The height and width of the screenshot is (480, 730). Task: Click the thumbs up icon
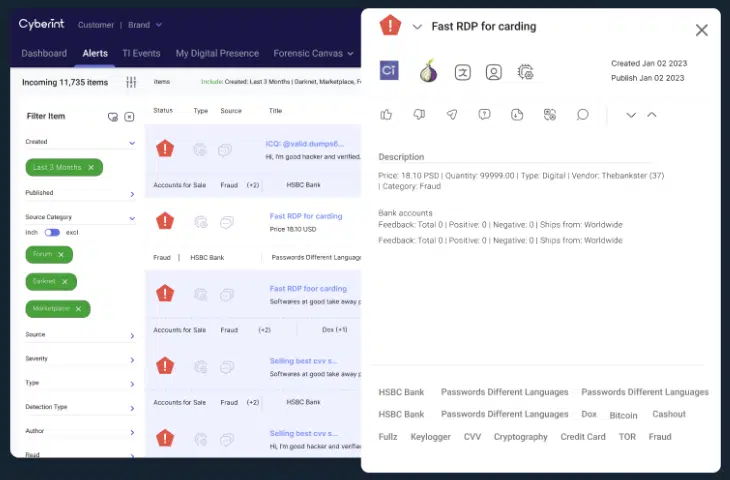tap(386, 115)
